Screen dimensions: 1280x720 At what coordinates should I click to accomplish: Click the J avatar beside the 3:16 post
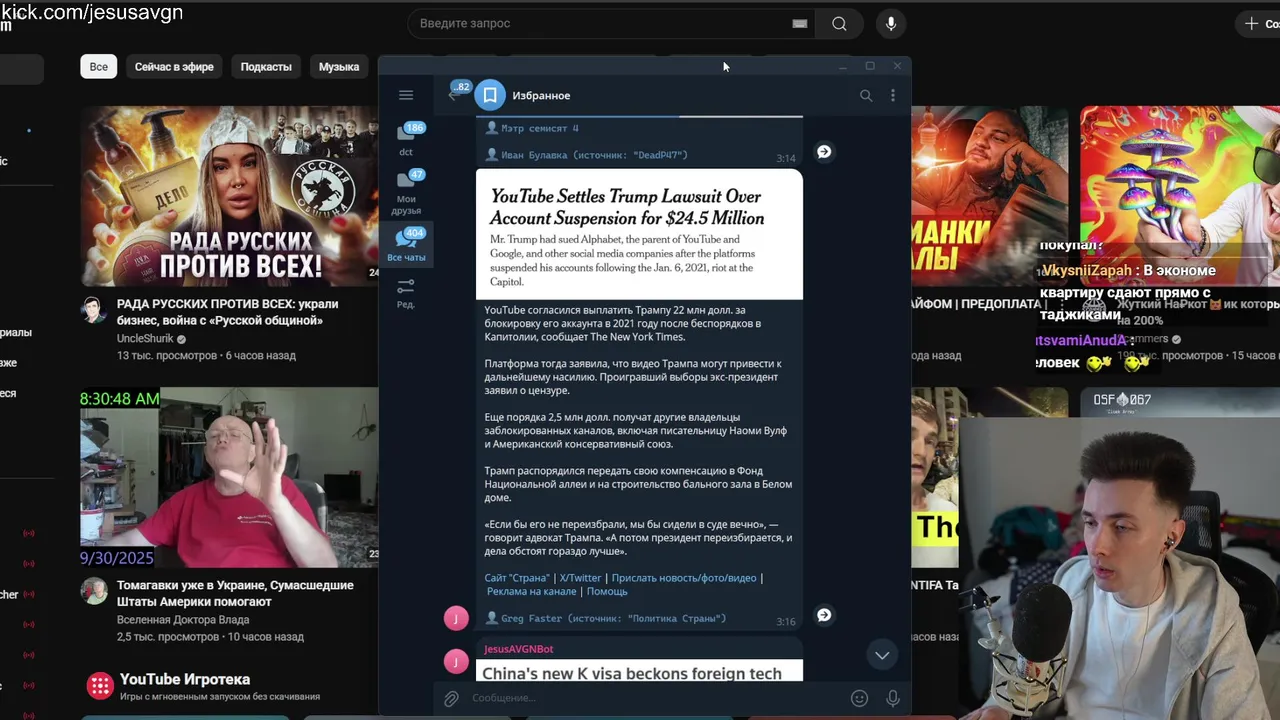click(x=456, y=617)
